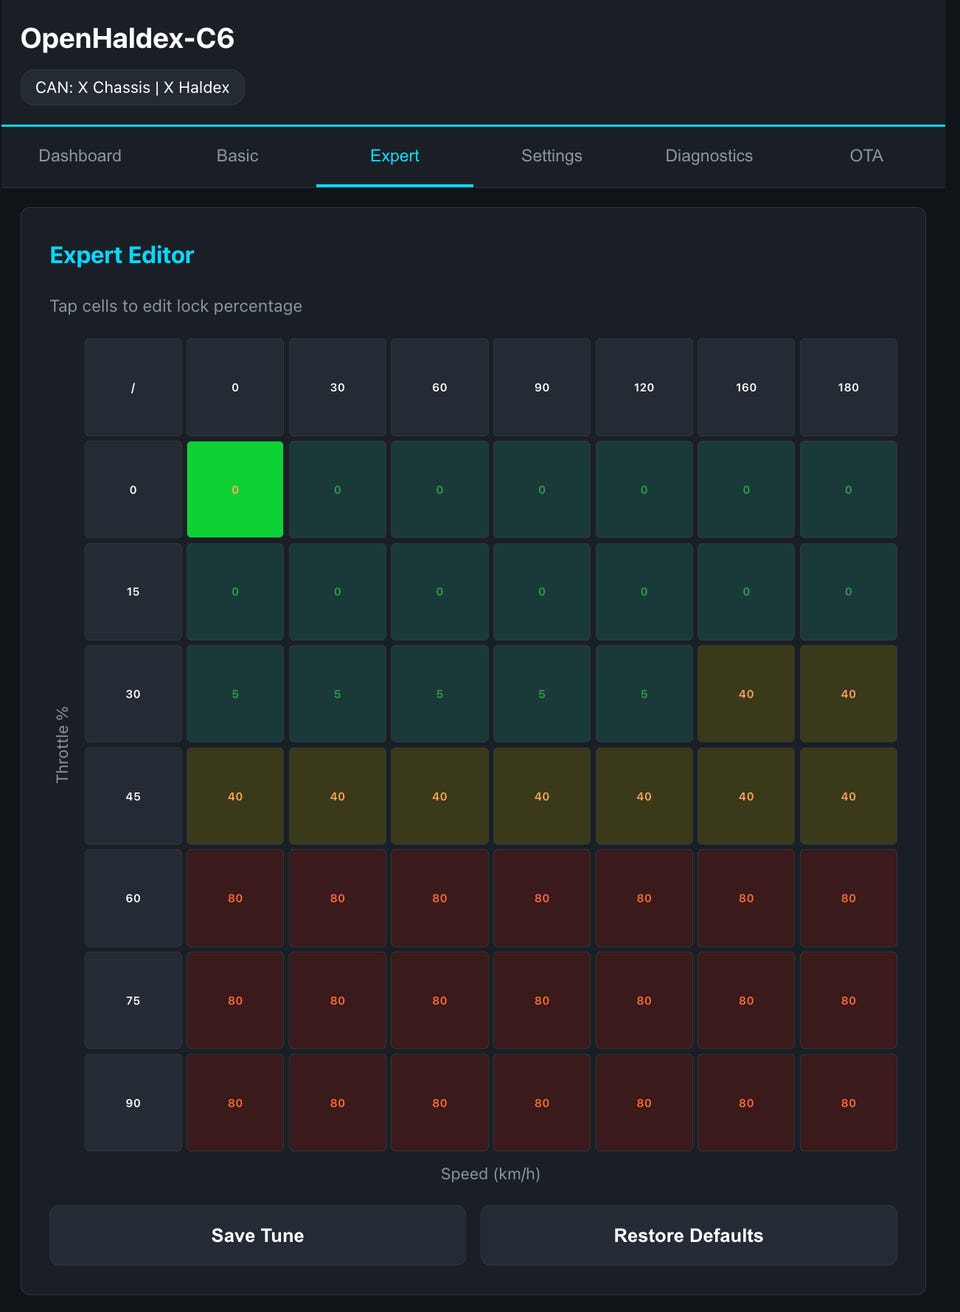The width and height of the screenshot is (960, 1312).
Task: Open the Dashboard tab
Action: (x=80, y=156)
